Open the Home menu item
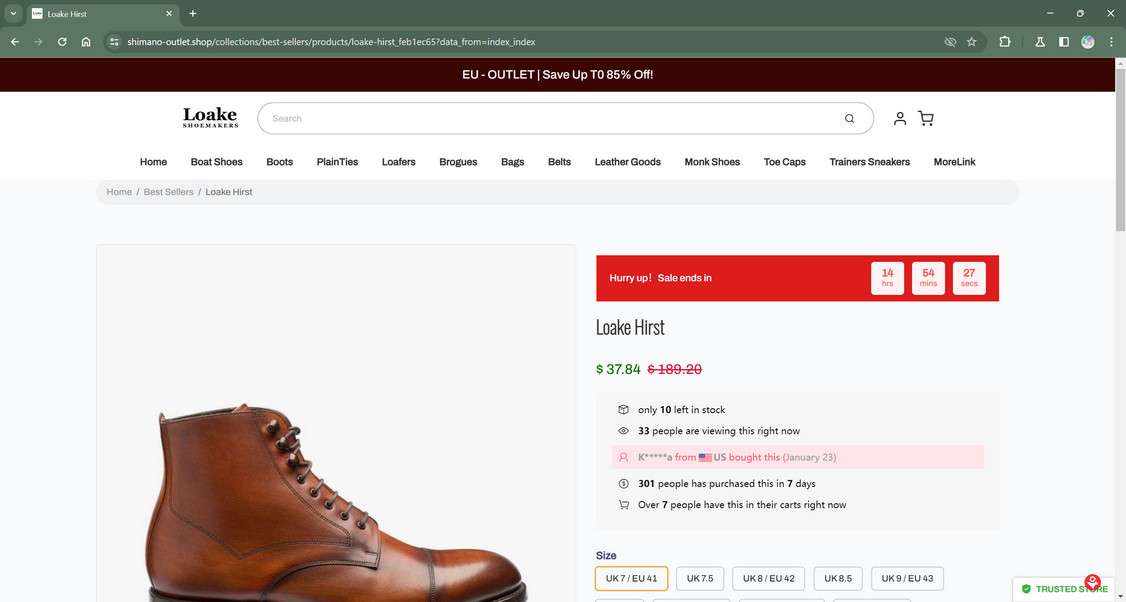The height and width of the screenshot is (602, 1126). (x=153, y=162)
